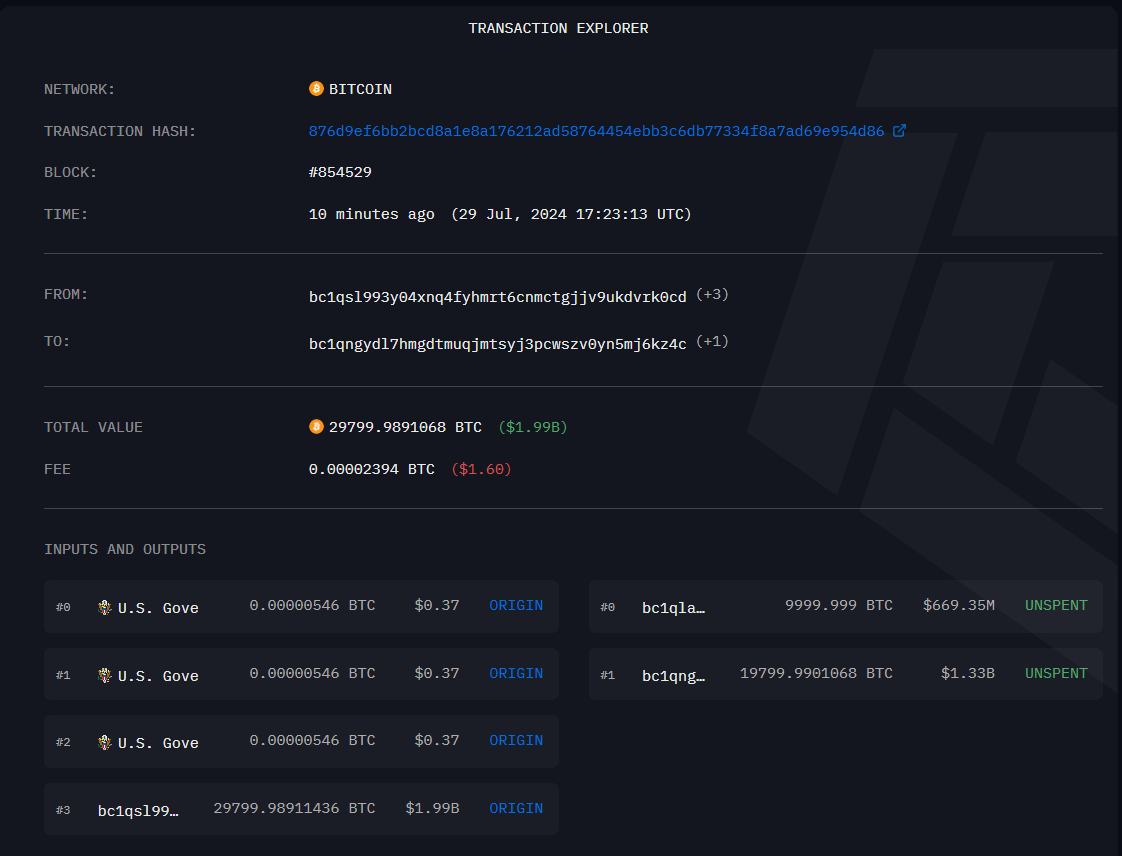The image size is (1122, 856).
Task: Open the transaction hash 876d9ef6bb2... link
Action: (x=596, y=131)
